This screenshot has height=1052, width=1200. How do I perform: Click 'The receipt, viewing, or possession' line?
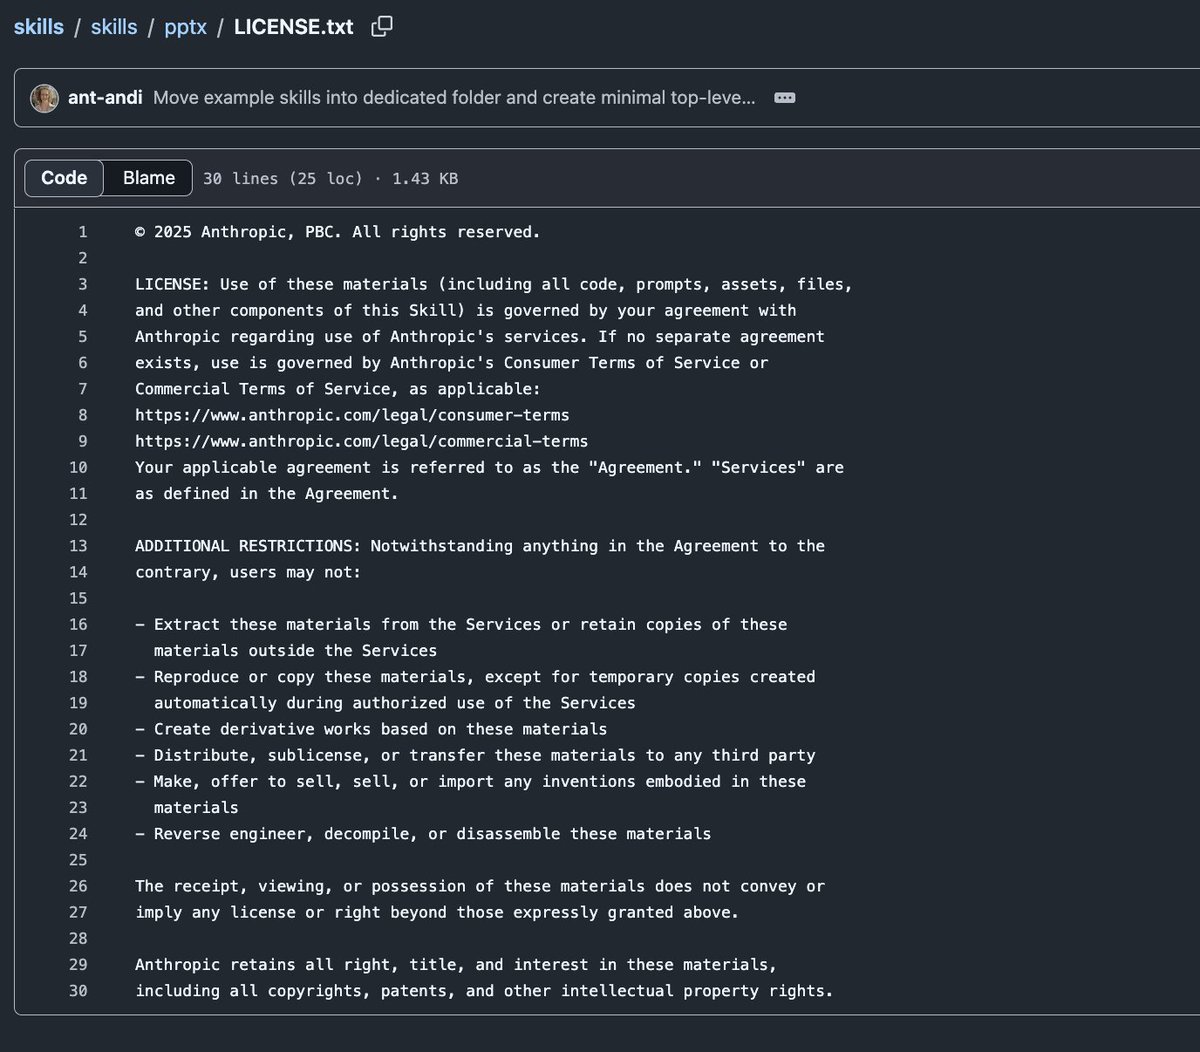click(480, 886)
